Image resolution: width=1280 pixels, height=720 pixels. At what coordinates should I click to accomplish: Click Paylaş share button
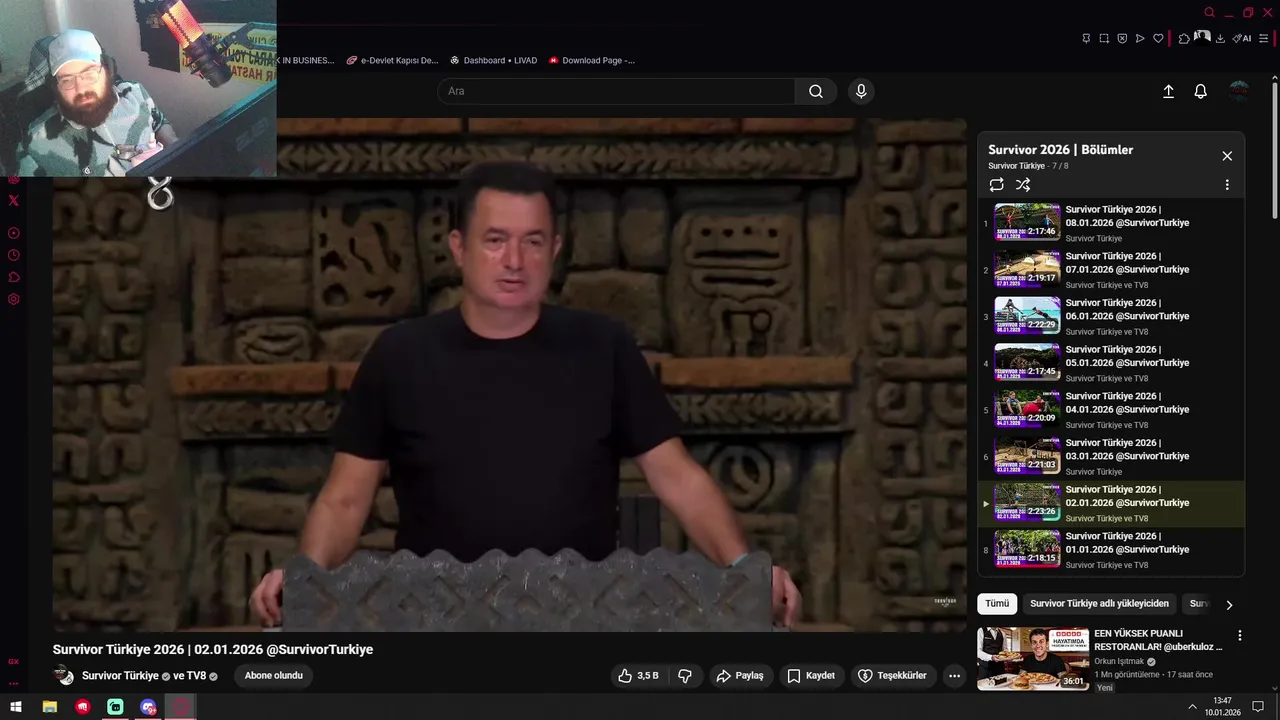point(740,676)
